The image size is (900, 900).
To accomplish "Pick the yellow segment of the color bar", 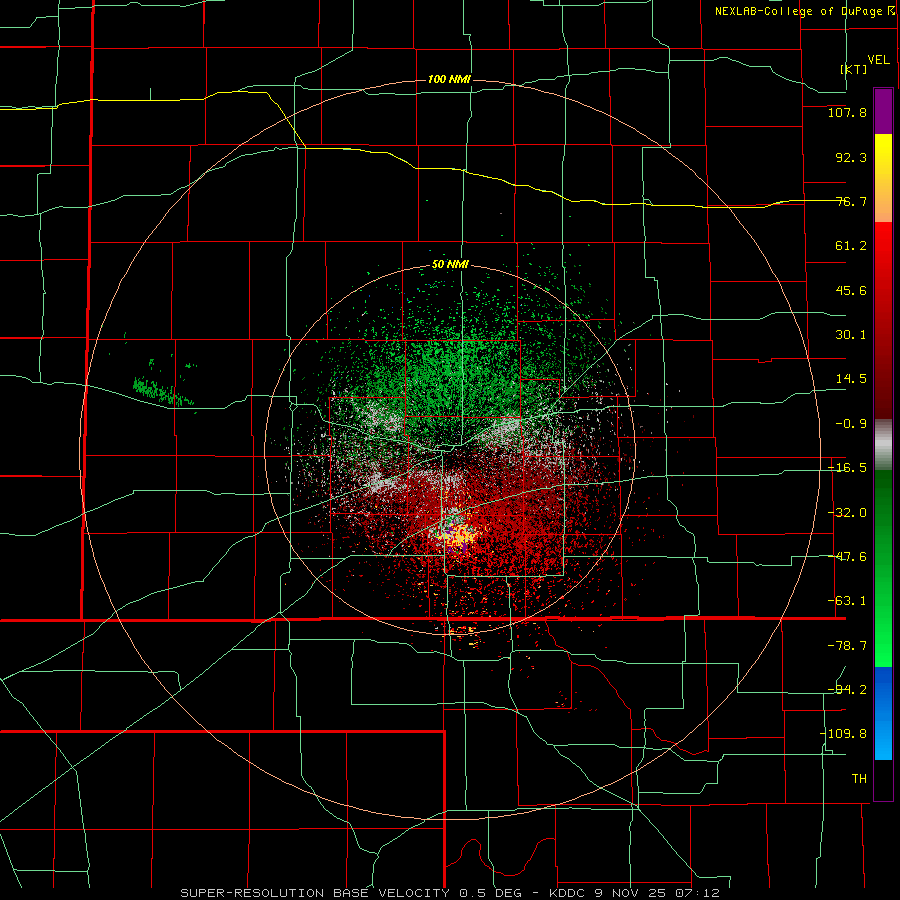I will pyautogui.click(x=883, y=178).
